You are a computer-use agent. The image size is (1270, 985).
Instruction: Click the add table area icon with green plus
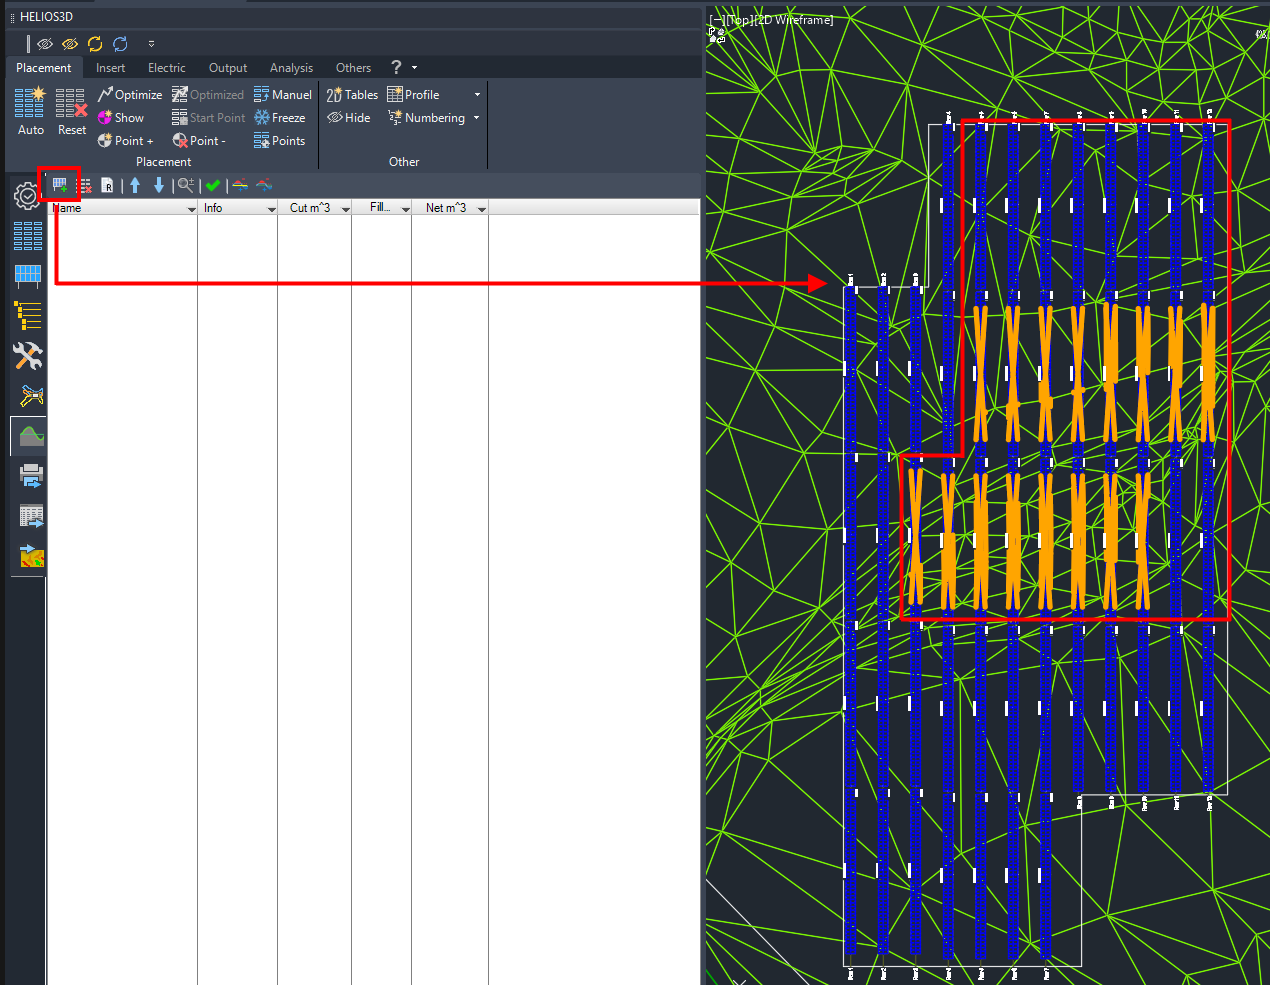tap(60, 185)
